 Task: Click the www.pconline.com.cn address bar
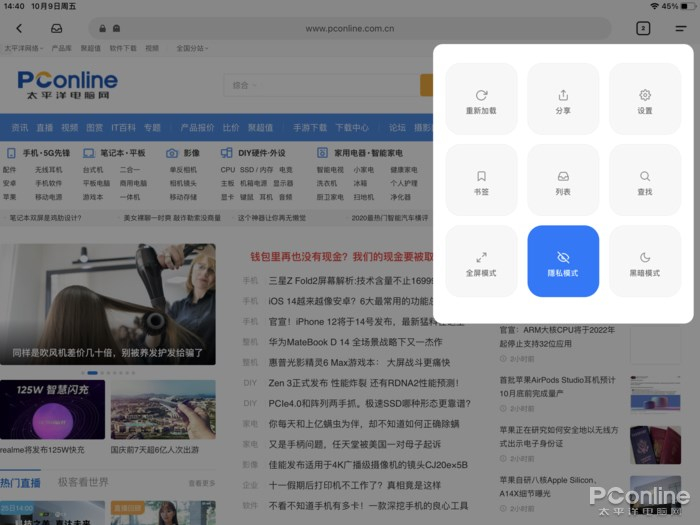point(350,28)
